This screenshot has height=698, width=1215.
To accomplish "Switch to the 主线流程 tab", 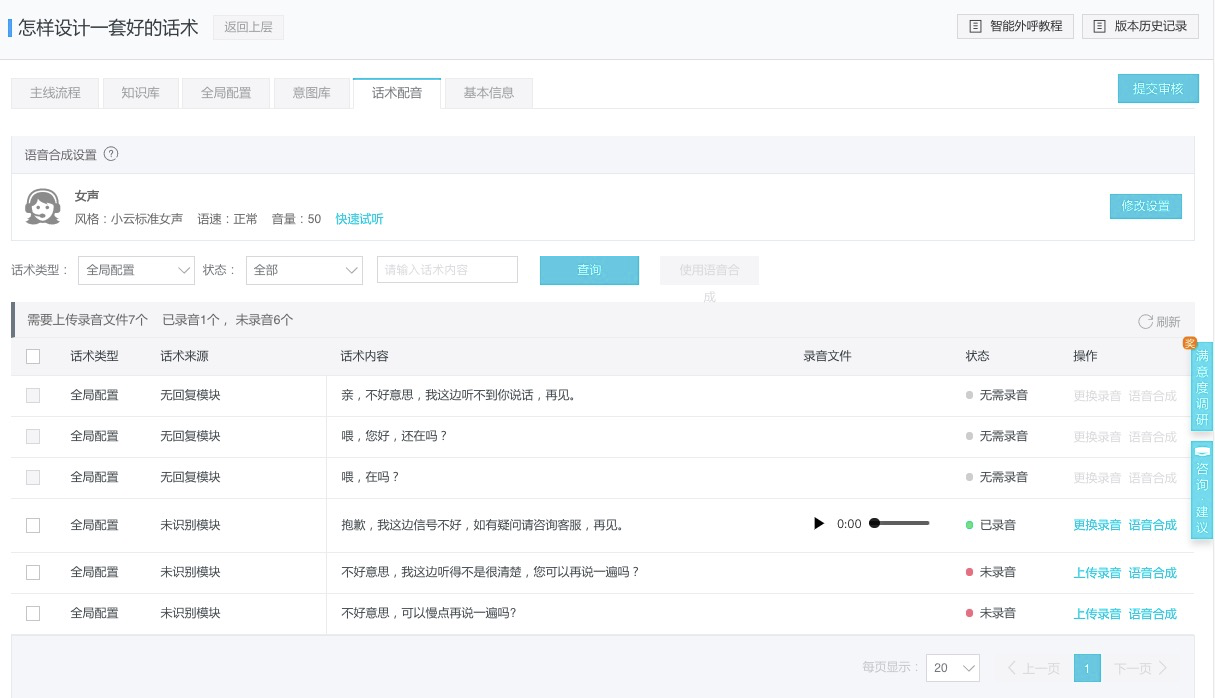I will (x=55, y=93).
